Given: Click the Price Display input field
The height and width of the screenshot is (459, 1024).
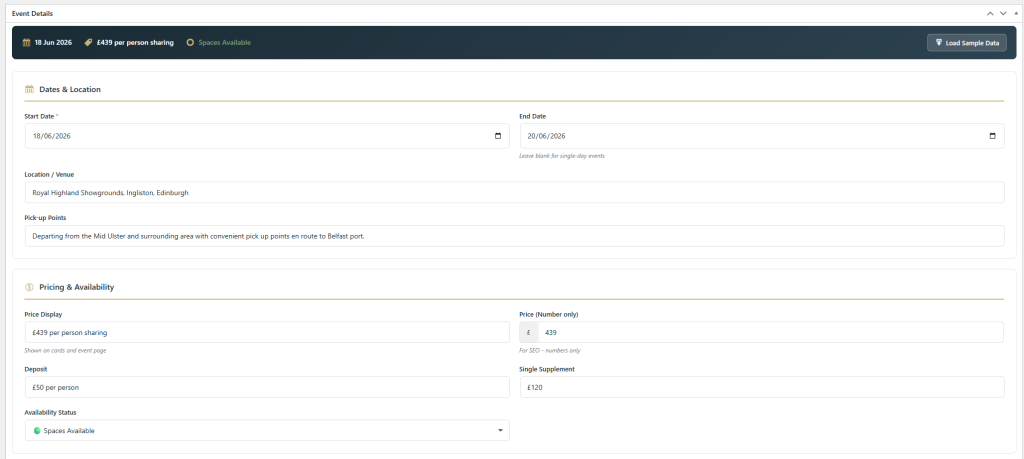Looking at the screenshot, I should [267, 332].
